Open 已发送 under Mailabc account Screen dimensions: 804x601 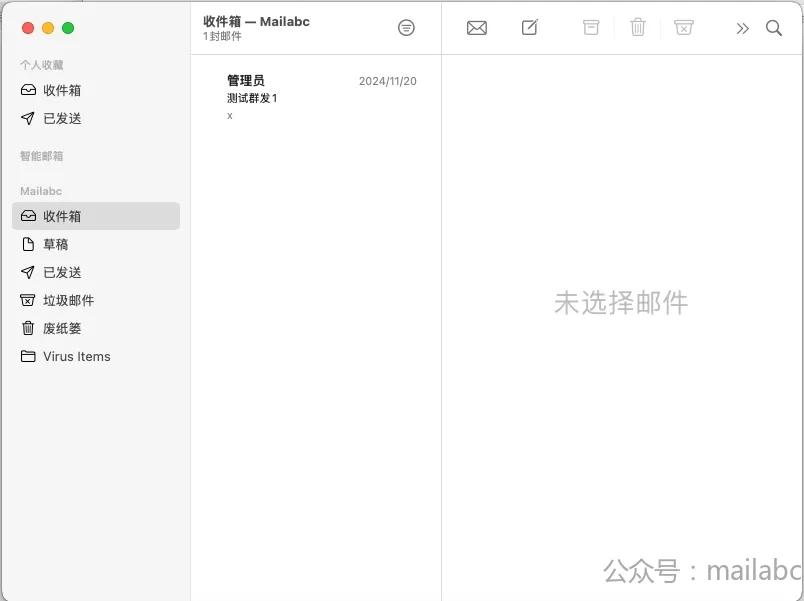pyautogui.click(x=96, y=272)
